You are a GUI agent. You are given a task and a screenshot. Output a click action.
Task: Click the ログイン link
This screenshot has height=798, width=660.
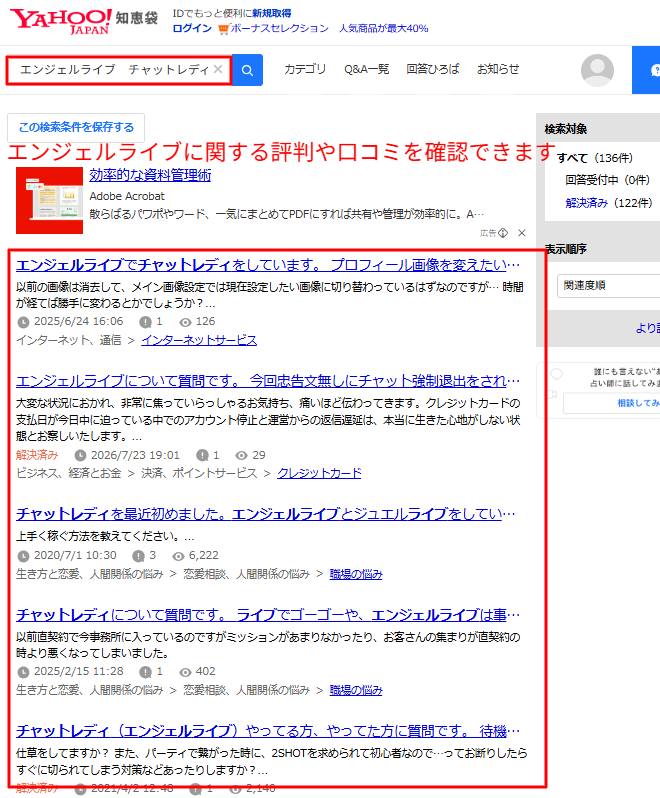pos(192,28)
